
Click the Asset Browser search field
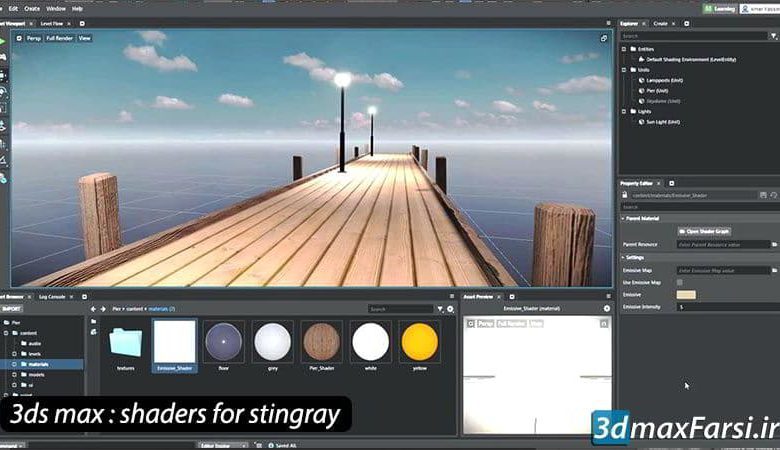(400, 309)
